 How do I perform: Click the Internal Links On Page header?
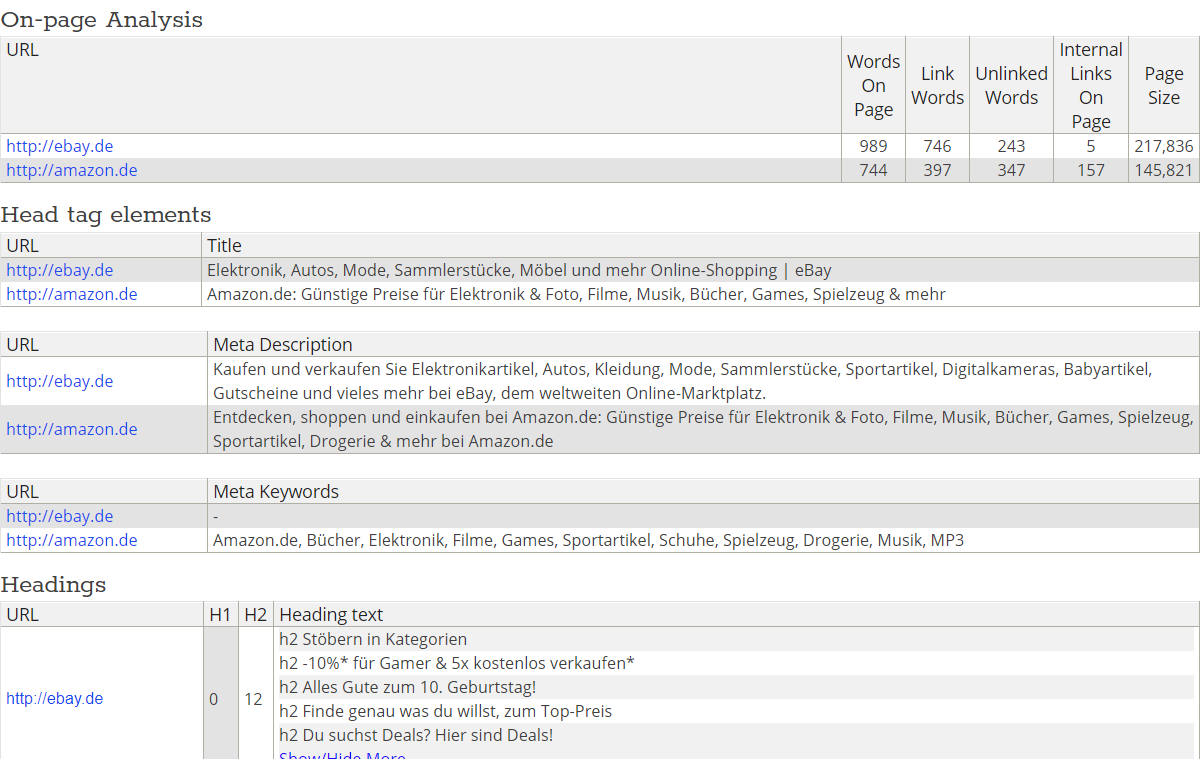1090,85
